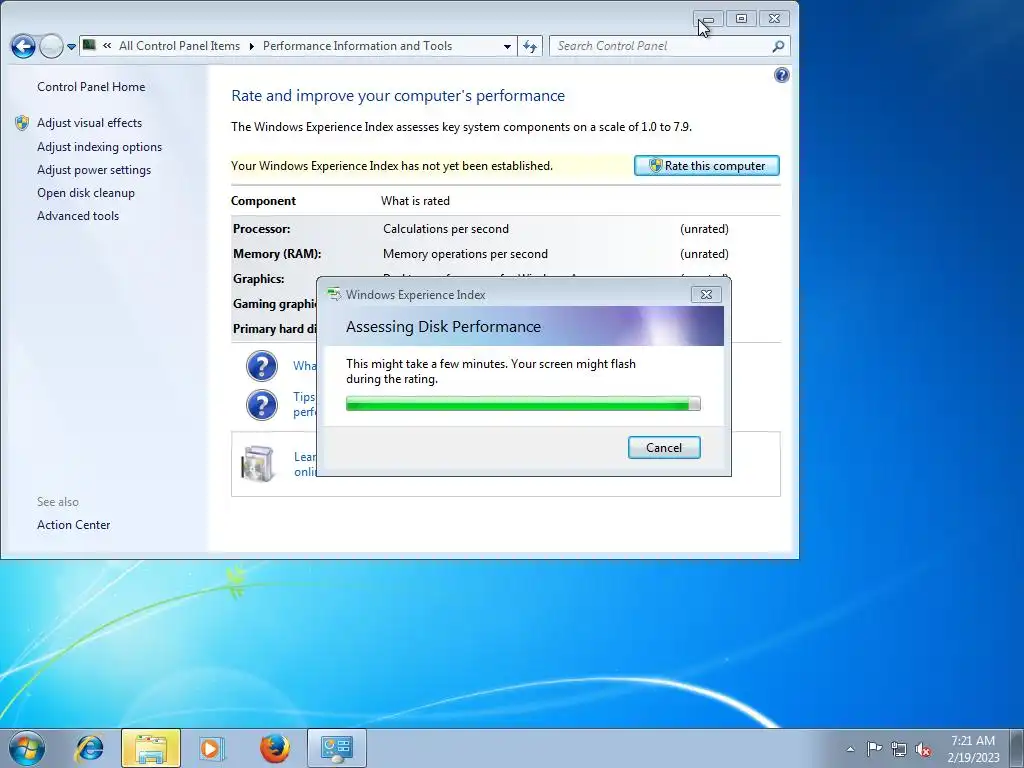The image size is (1024, 768).
Task: Open help via blue question mark icon
Action: 781,75
